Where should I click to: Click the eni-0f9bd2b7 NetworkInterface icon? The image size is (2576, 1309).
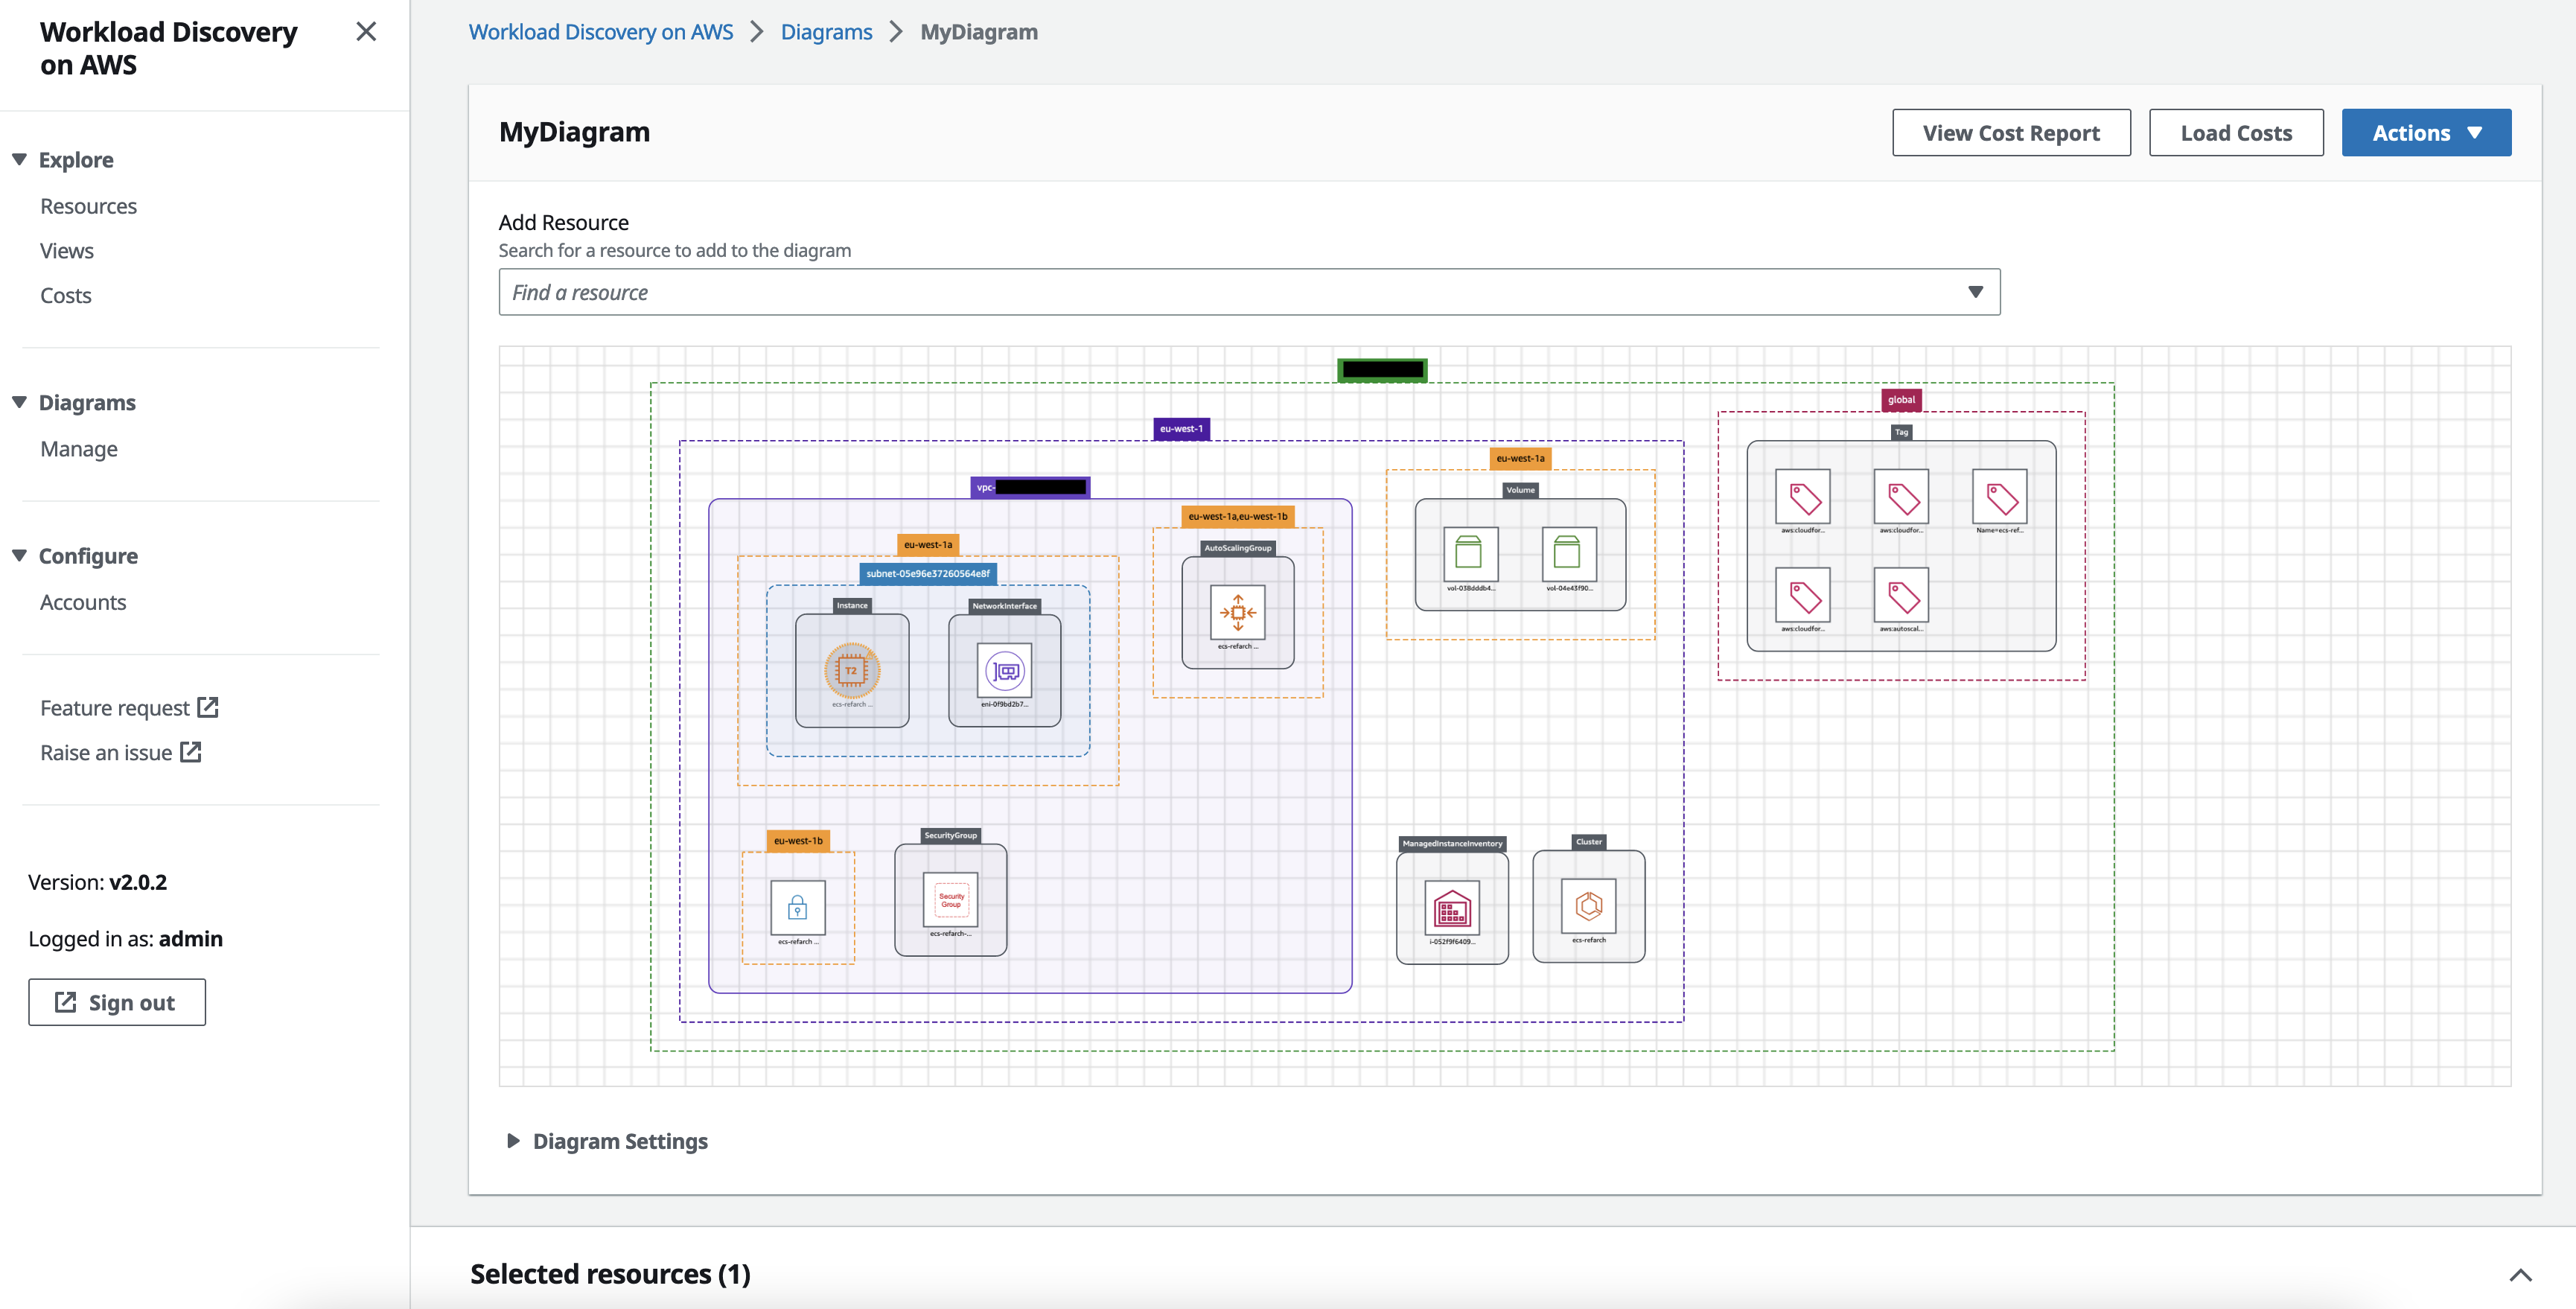(x=1004, y=671)
